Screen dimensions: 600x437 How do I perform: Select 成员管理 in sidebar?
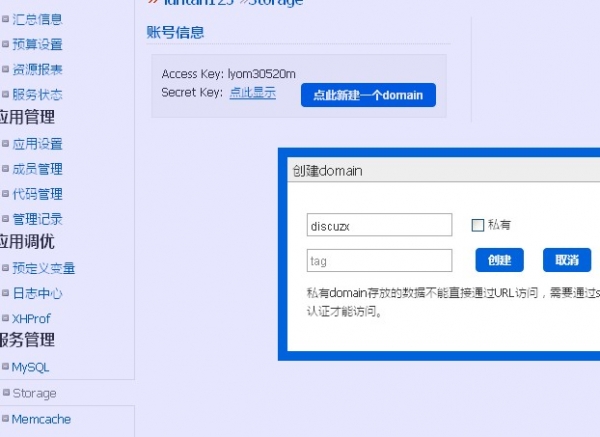[x=37, y=169]
